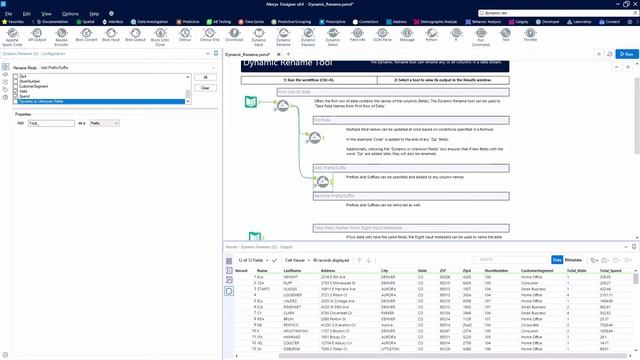Collapse the Configuration panel dropdown arrow
Viewport: 640px width, 360px height.
(208, 53)
